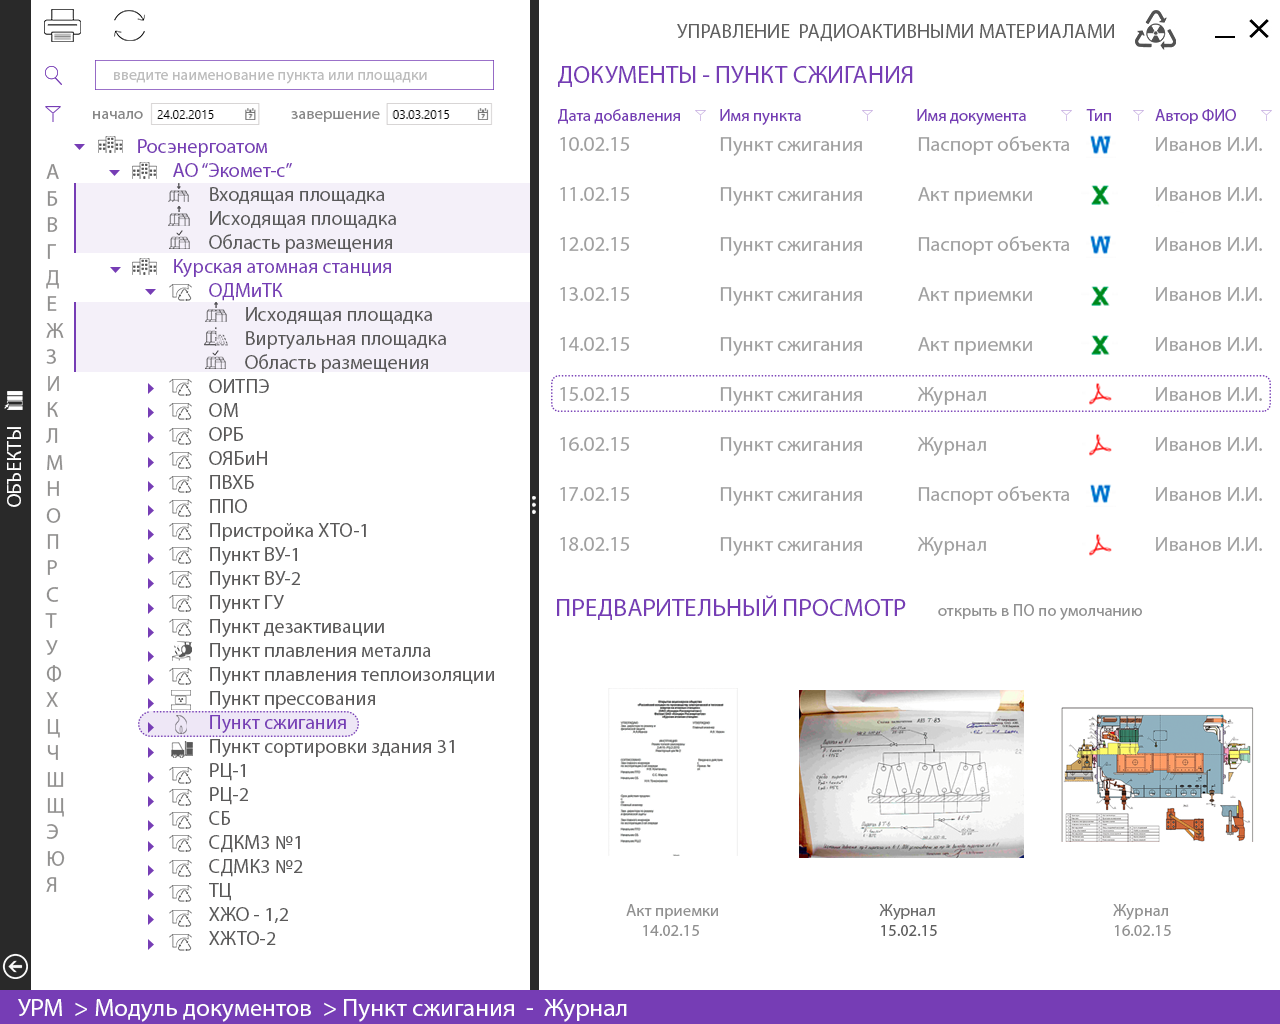Jump to letter К in alphabet index
1280x1024 pixels.
point(53,409)
